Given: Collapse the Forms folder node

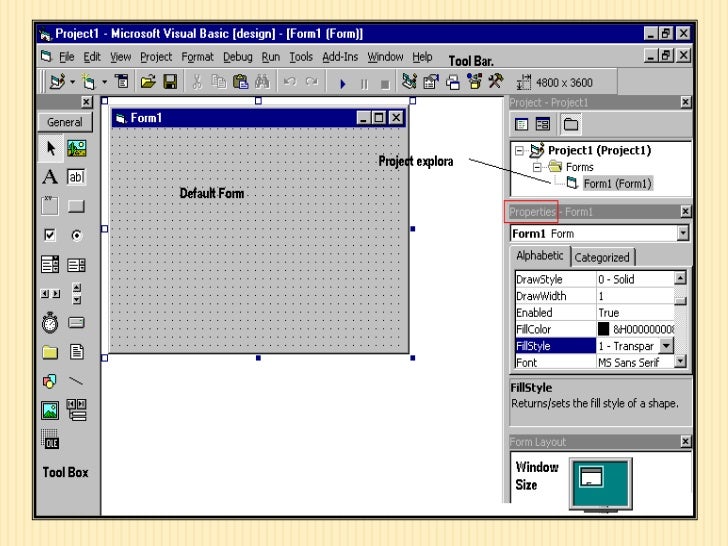Looking at the screenshot, I should point(537,167).
